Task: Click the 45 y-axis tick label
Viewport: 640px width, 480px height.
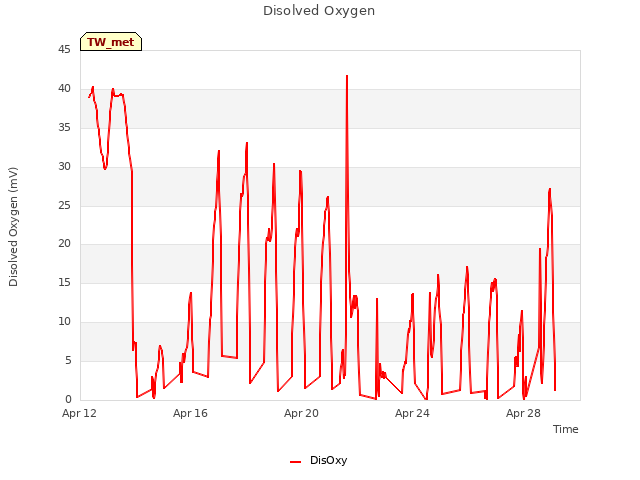Action: click(x=64, y=49)
